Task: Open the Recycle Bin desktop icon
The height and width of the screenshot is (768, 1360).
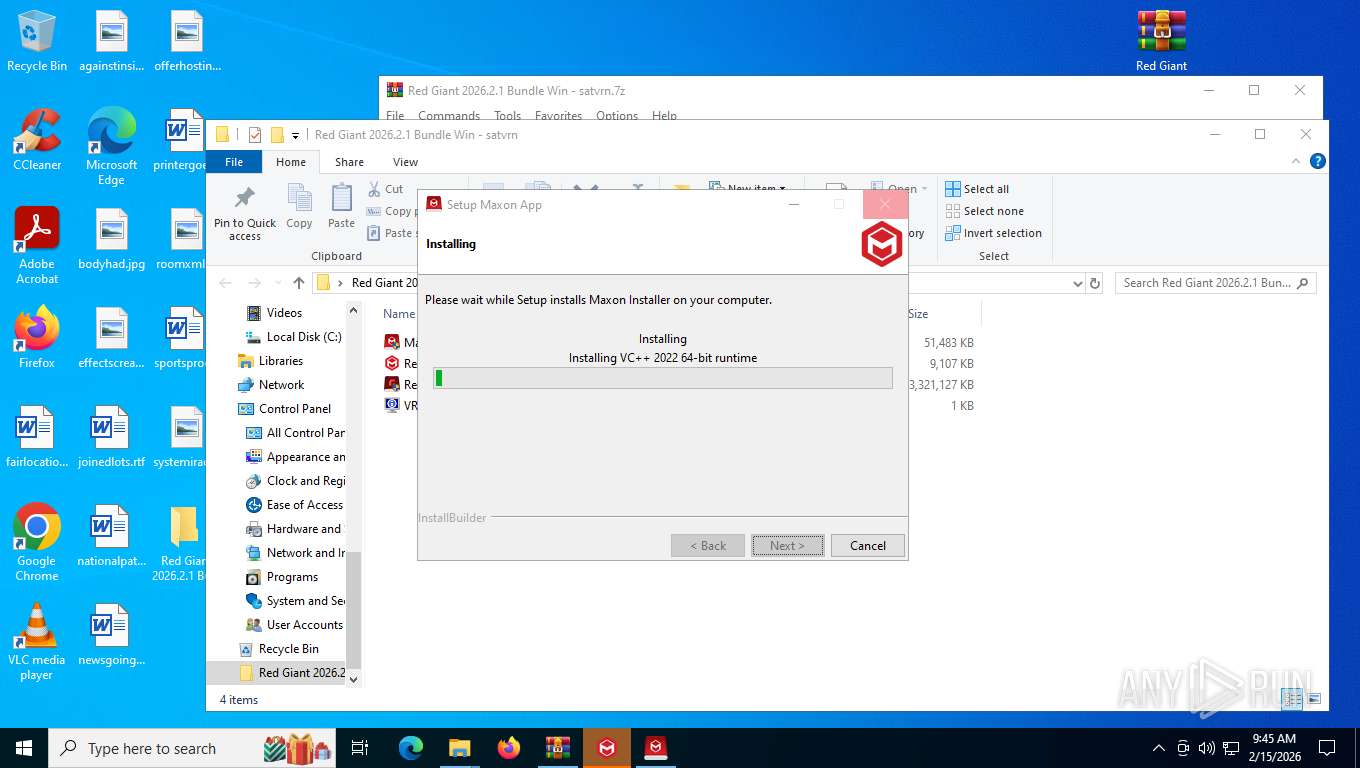Action: point(37,41)
